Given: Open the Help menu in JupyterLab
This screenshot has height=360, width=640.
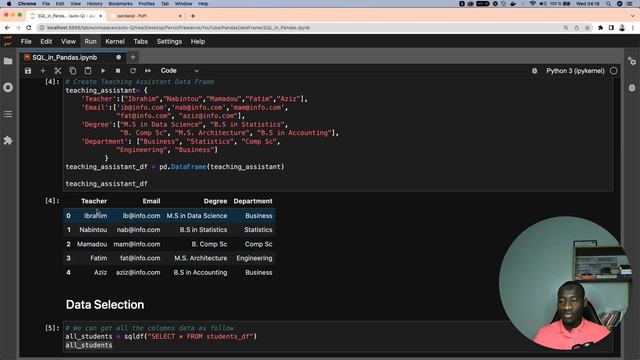Looking at the screenshot, I should coord(198,42).
